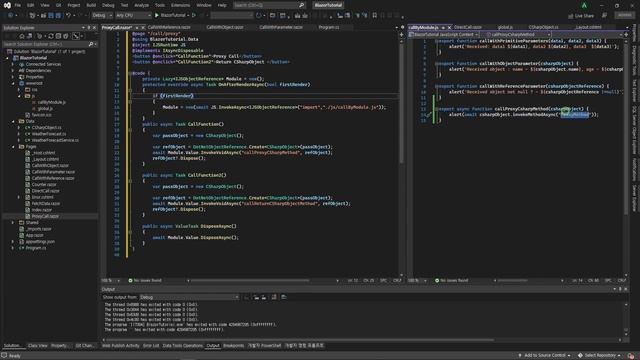
Task: Click the user account avatar icon
Action: [584, 5]
